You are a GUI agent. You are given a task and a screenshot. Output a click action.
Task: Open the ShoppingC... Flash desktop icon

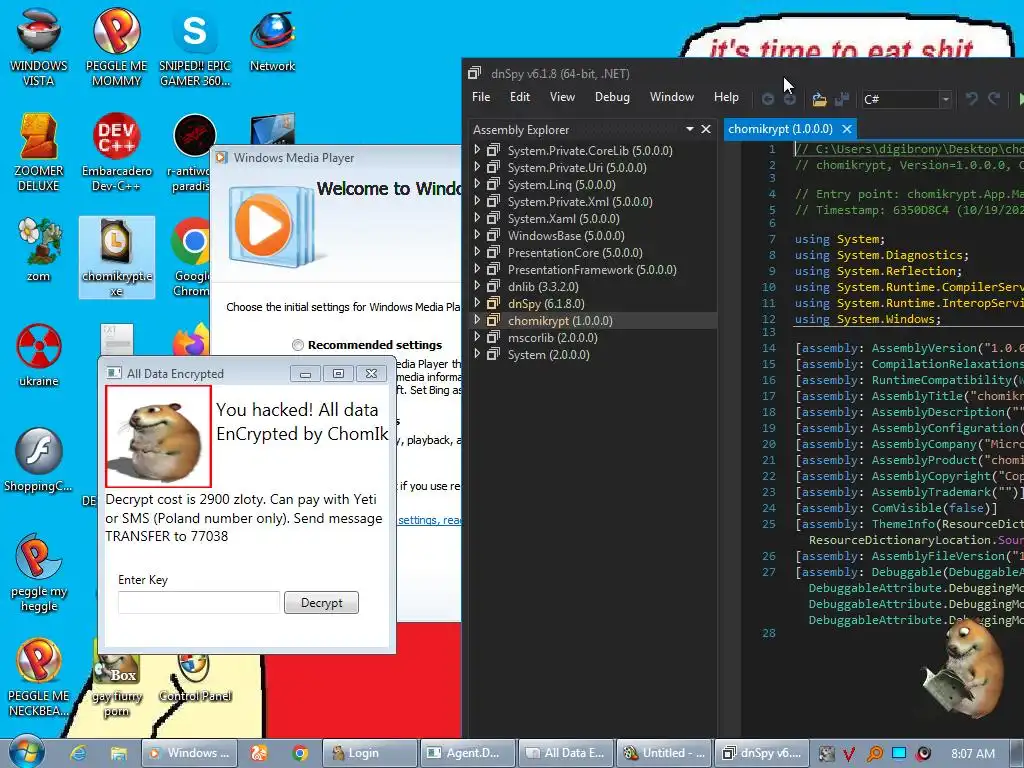click(x=39, y=460)
